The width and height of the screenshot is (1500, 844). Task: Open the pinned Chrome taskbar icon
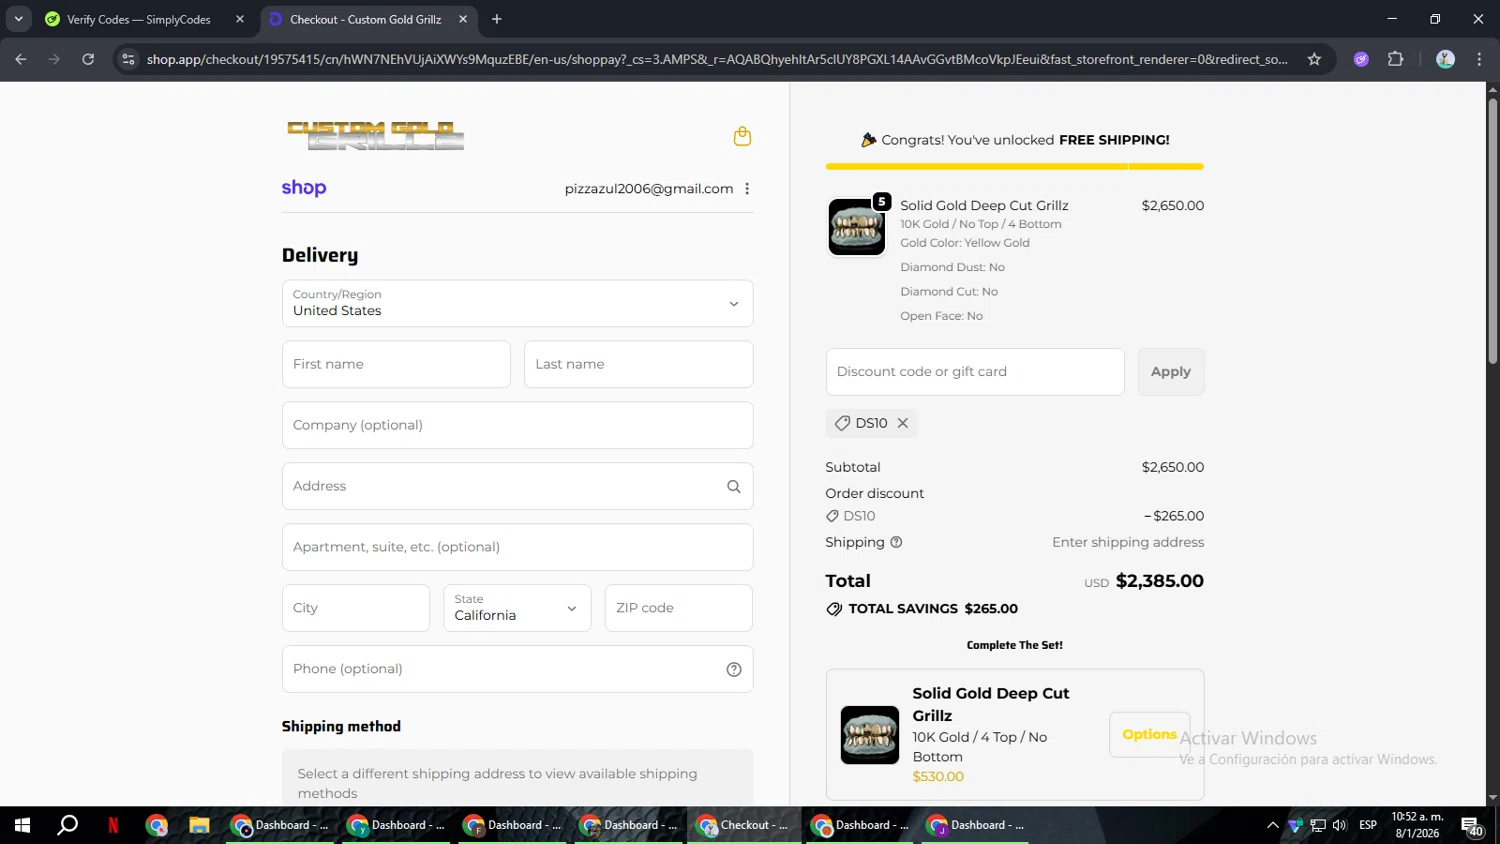point(156,826)
